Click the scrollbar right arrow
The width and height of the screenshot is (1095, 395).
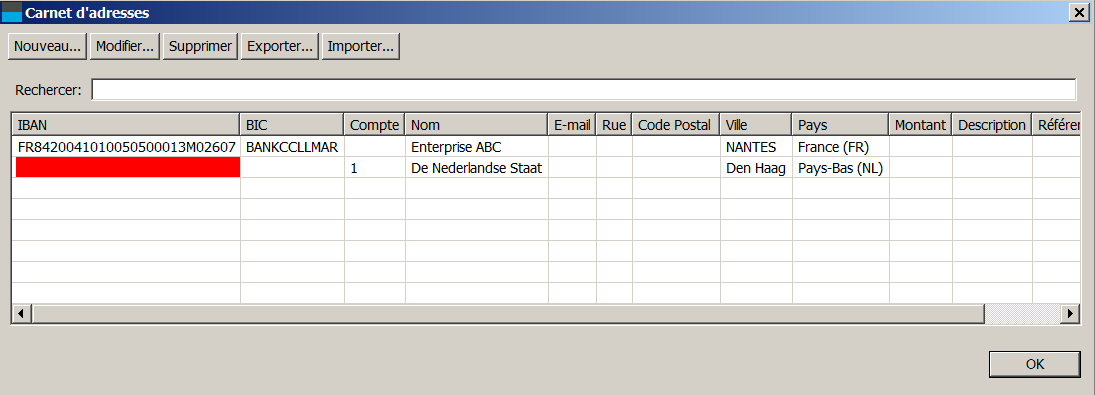[x=1070, y=314]
